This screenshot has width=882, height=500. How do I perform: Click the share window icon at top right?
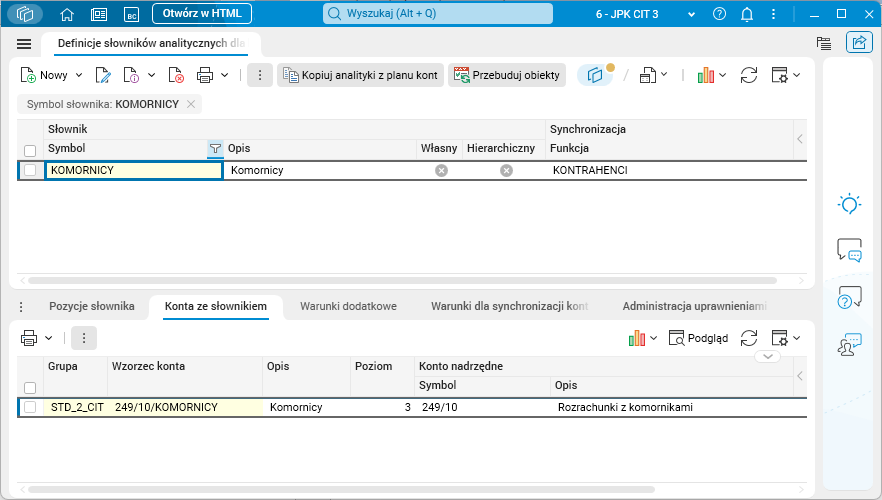tap(859, 42)
